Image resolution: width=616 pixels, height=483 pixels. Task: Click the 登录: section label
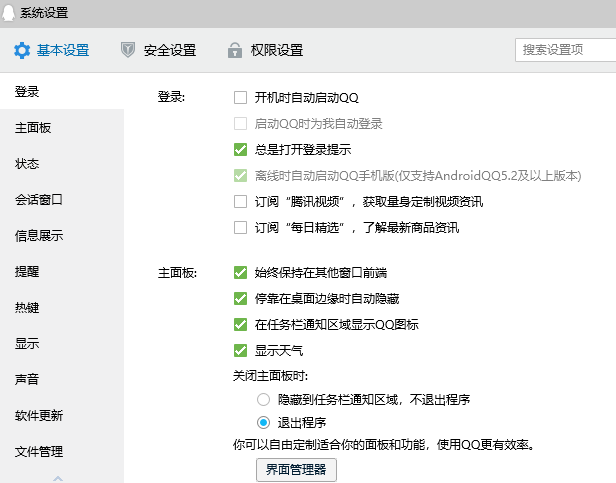click(171, 97)
